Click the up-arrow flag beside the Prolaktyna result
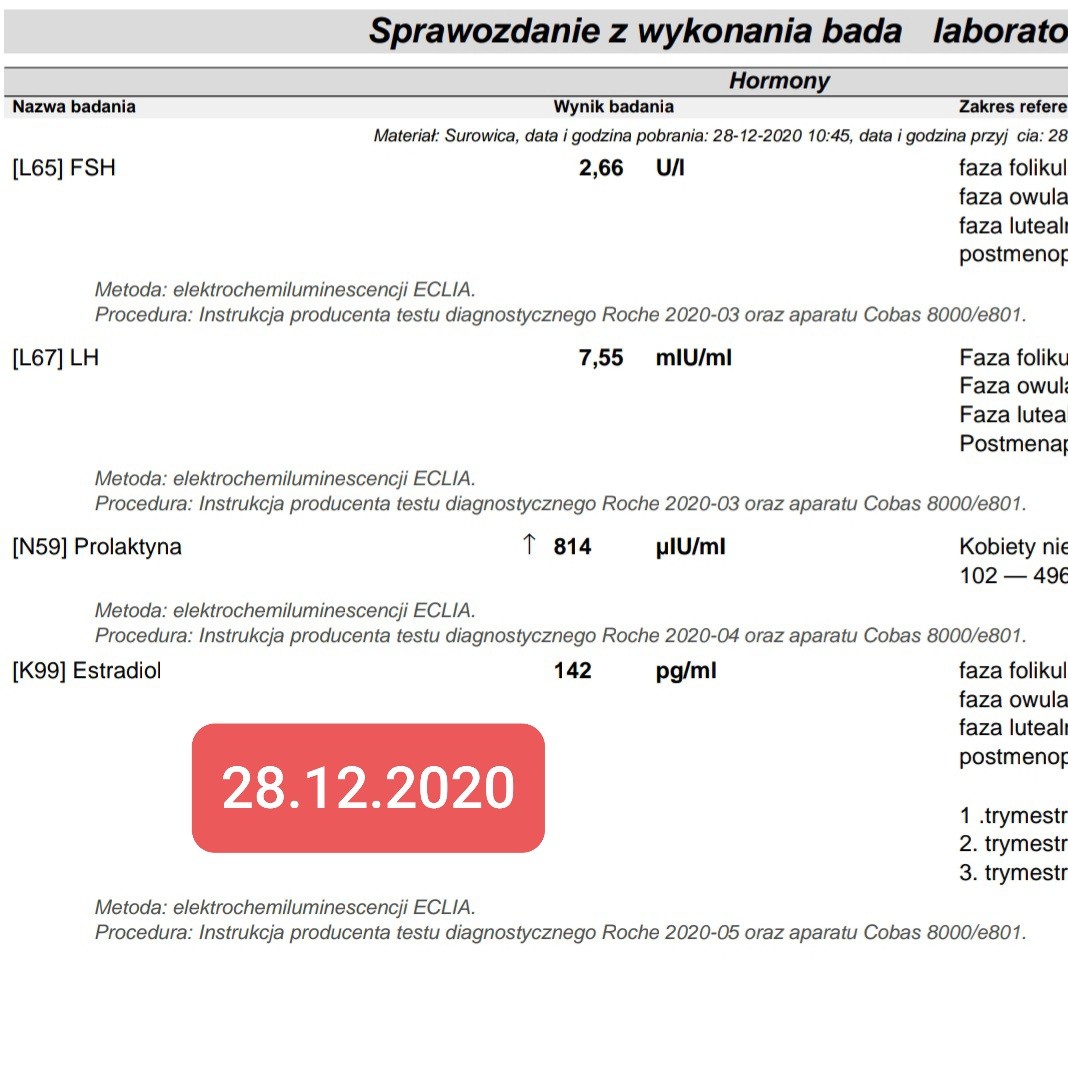1068x1084 pixels. click(529, 544)
